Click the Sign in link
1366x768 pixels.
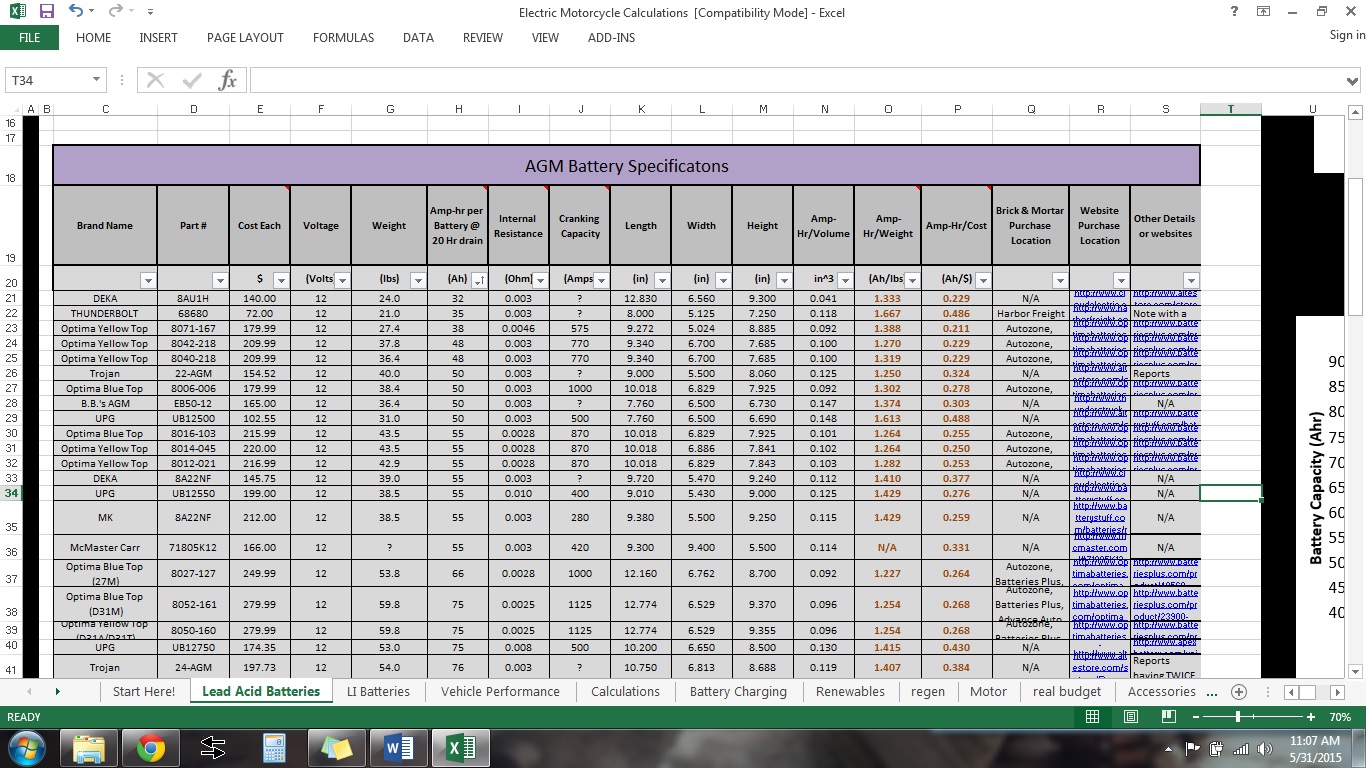click(x=1347, y=35)
